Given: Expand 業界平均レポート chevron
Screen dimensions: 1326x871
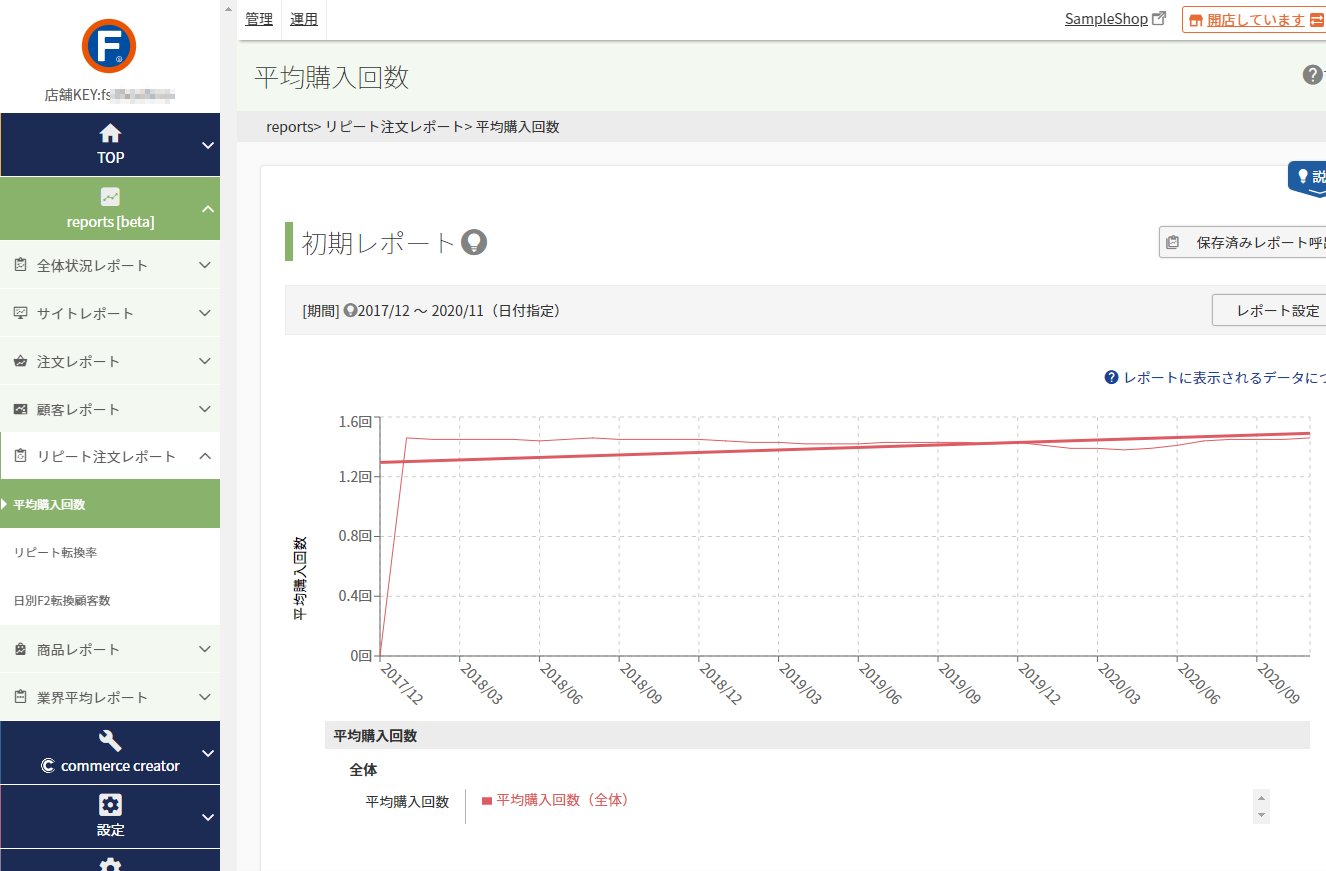Looking at the screenshot, I should [204, 697].
